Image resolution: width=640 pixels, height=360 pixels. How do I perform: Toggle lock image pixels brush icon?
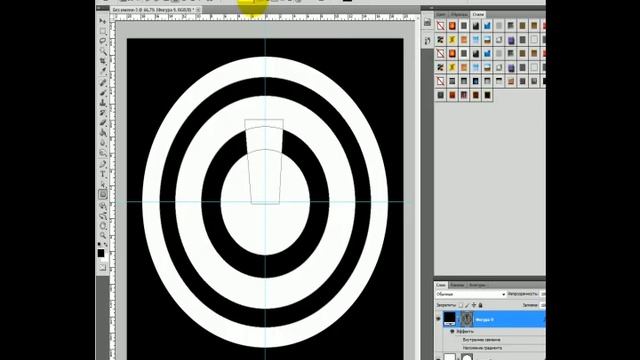(467, 305)
